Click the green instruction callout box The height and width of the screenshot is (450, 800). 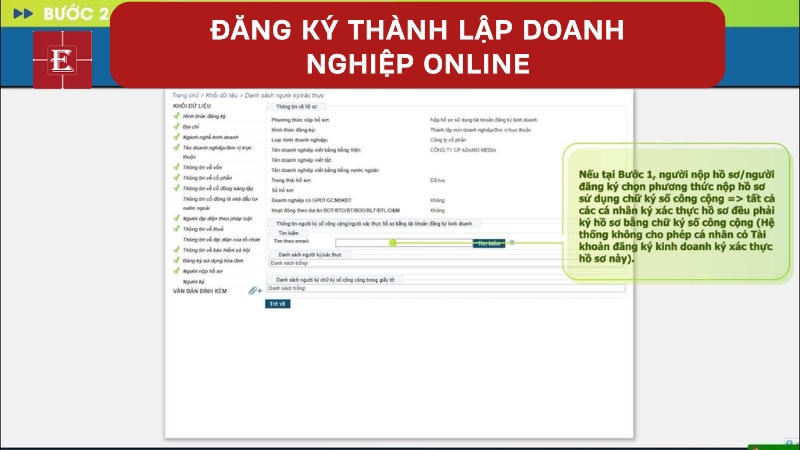click(677, 212)
